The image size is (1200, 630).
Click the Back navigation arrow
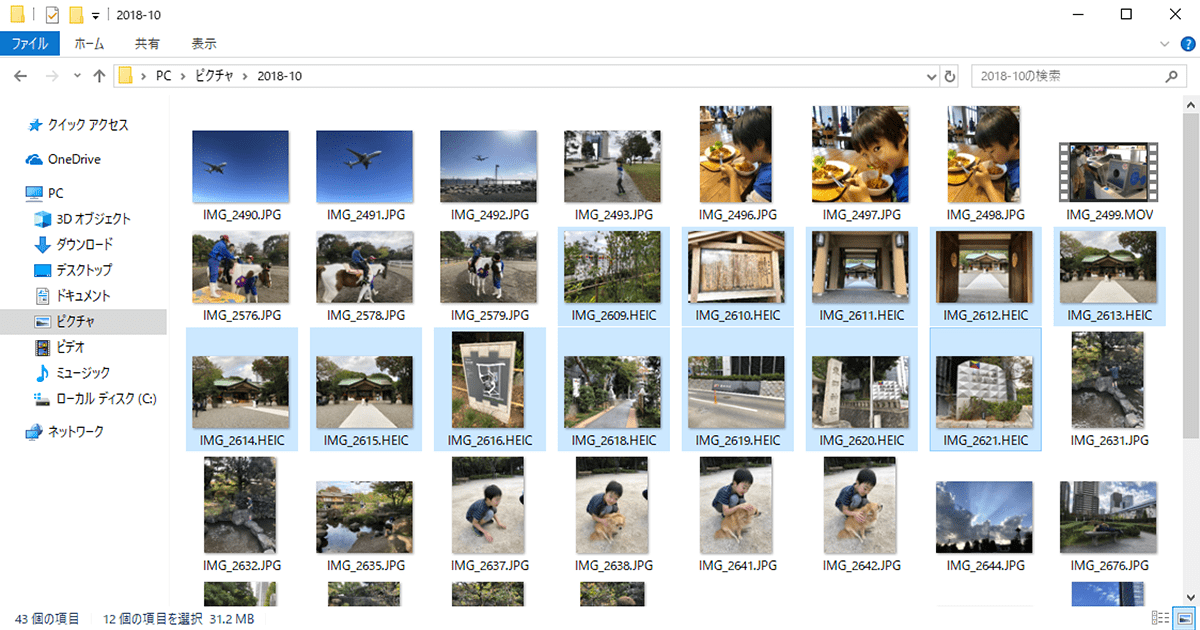21,76
